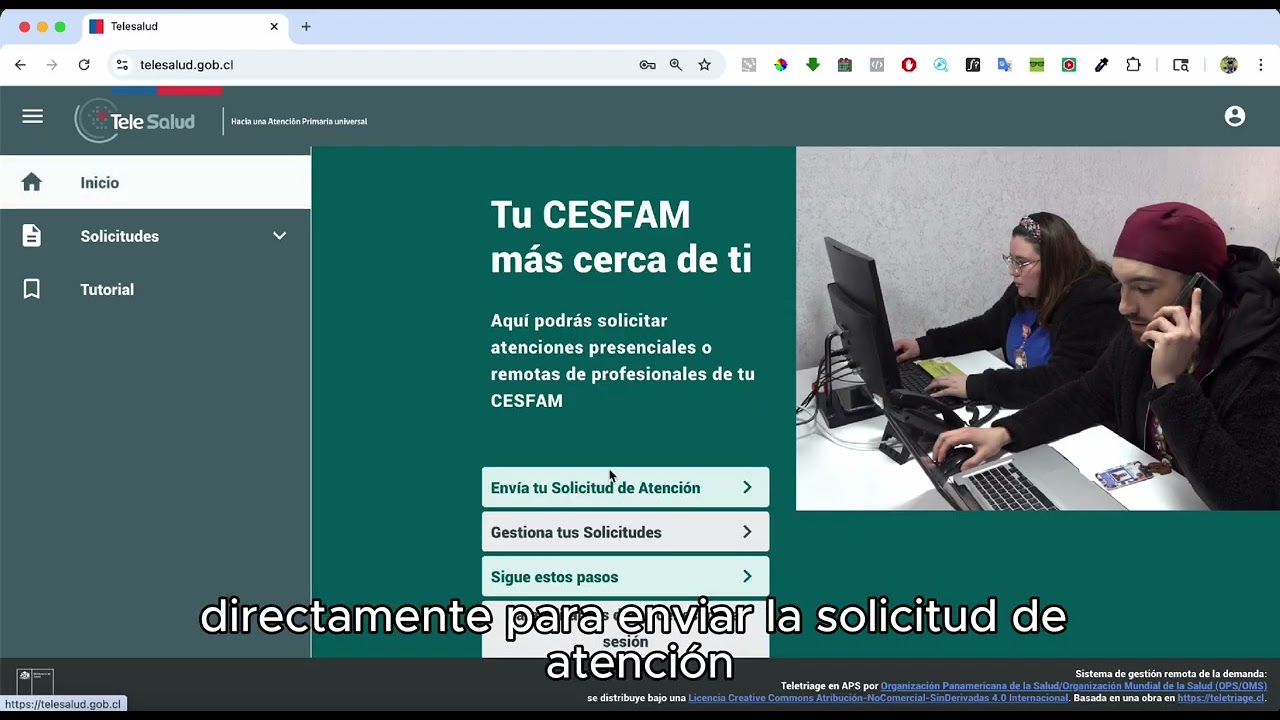This screenshot has width=1280, height=720.
Task: Expand the Solicitudes submenu chevron
Action: [280, 236]
